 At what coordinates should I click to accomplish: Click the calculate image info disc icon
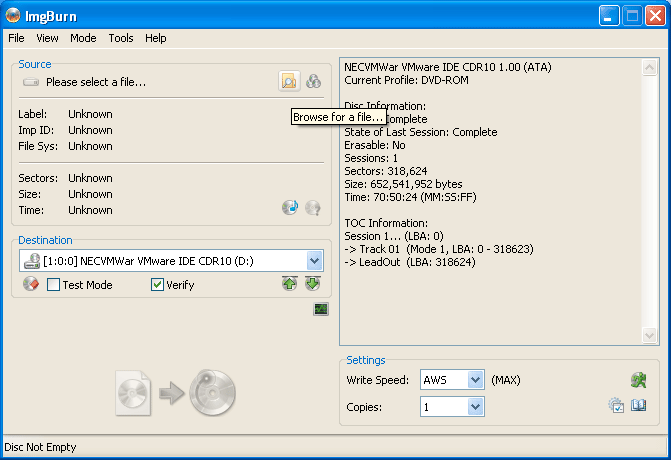[290, 208]
